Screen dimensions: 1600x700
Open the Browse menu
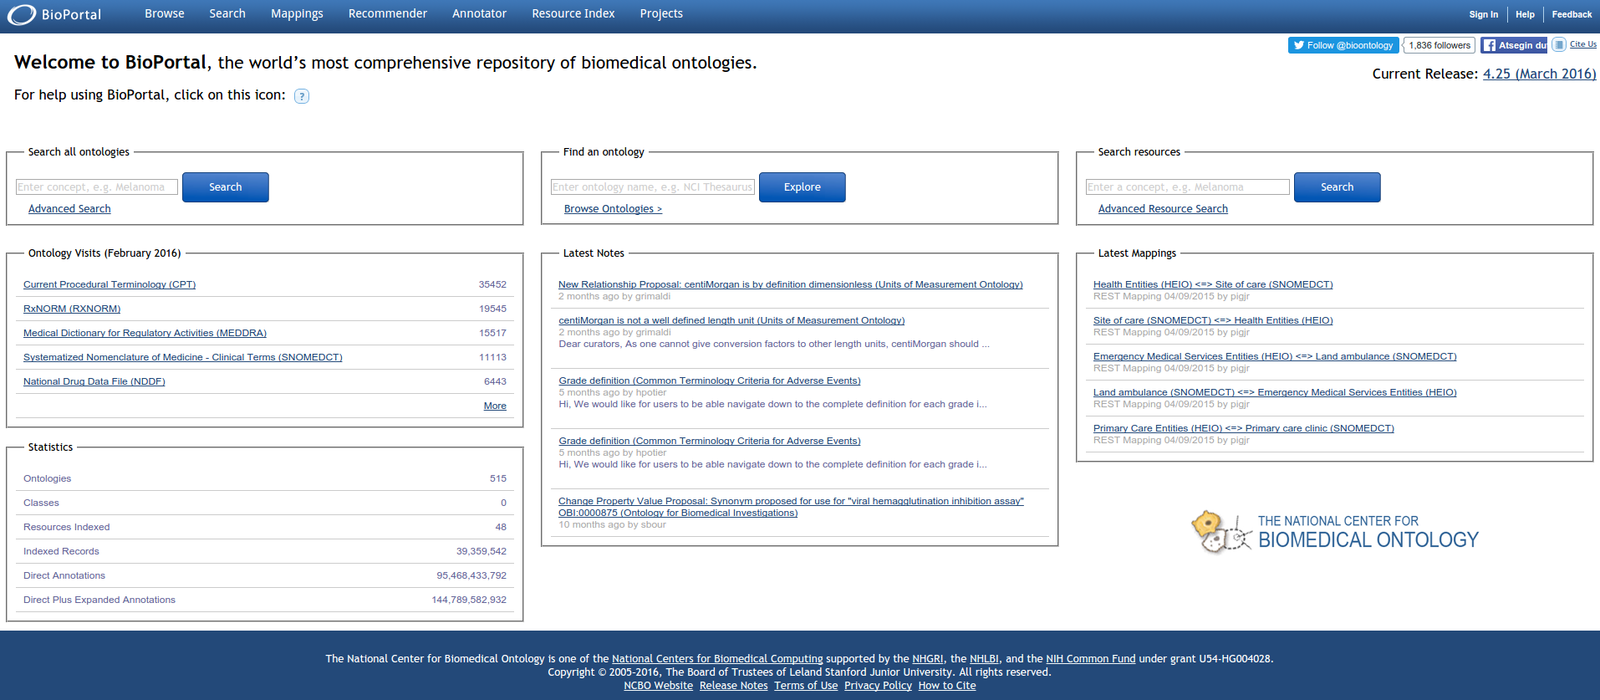164,14
